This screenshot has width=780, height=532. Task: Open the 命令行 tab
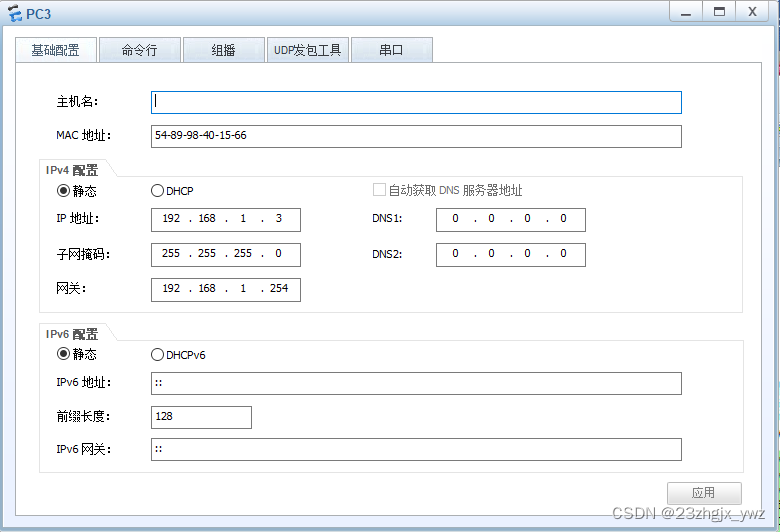tap(140, 50)
